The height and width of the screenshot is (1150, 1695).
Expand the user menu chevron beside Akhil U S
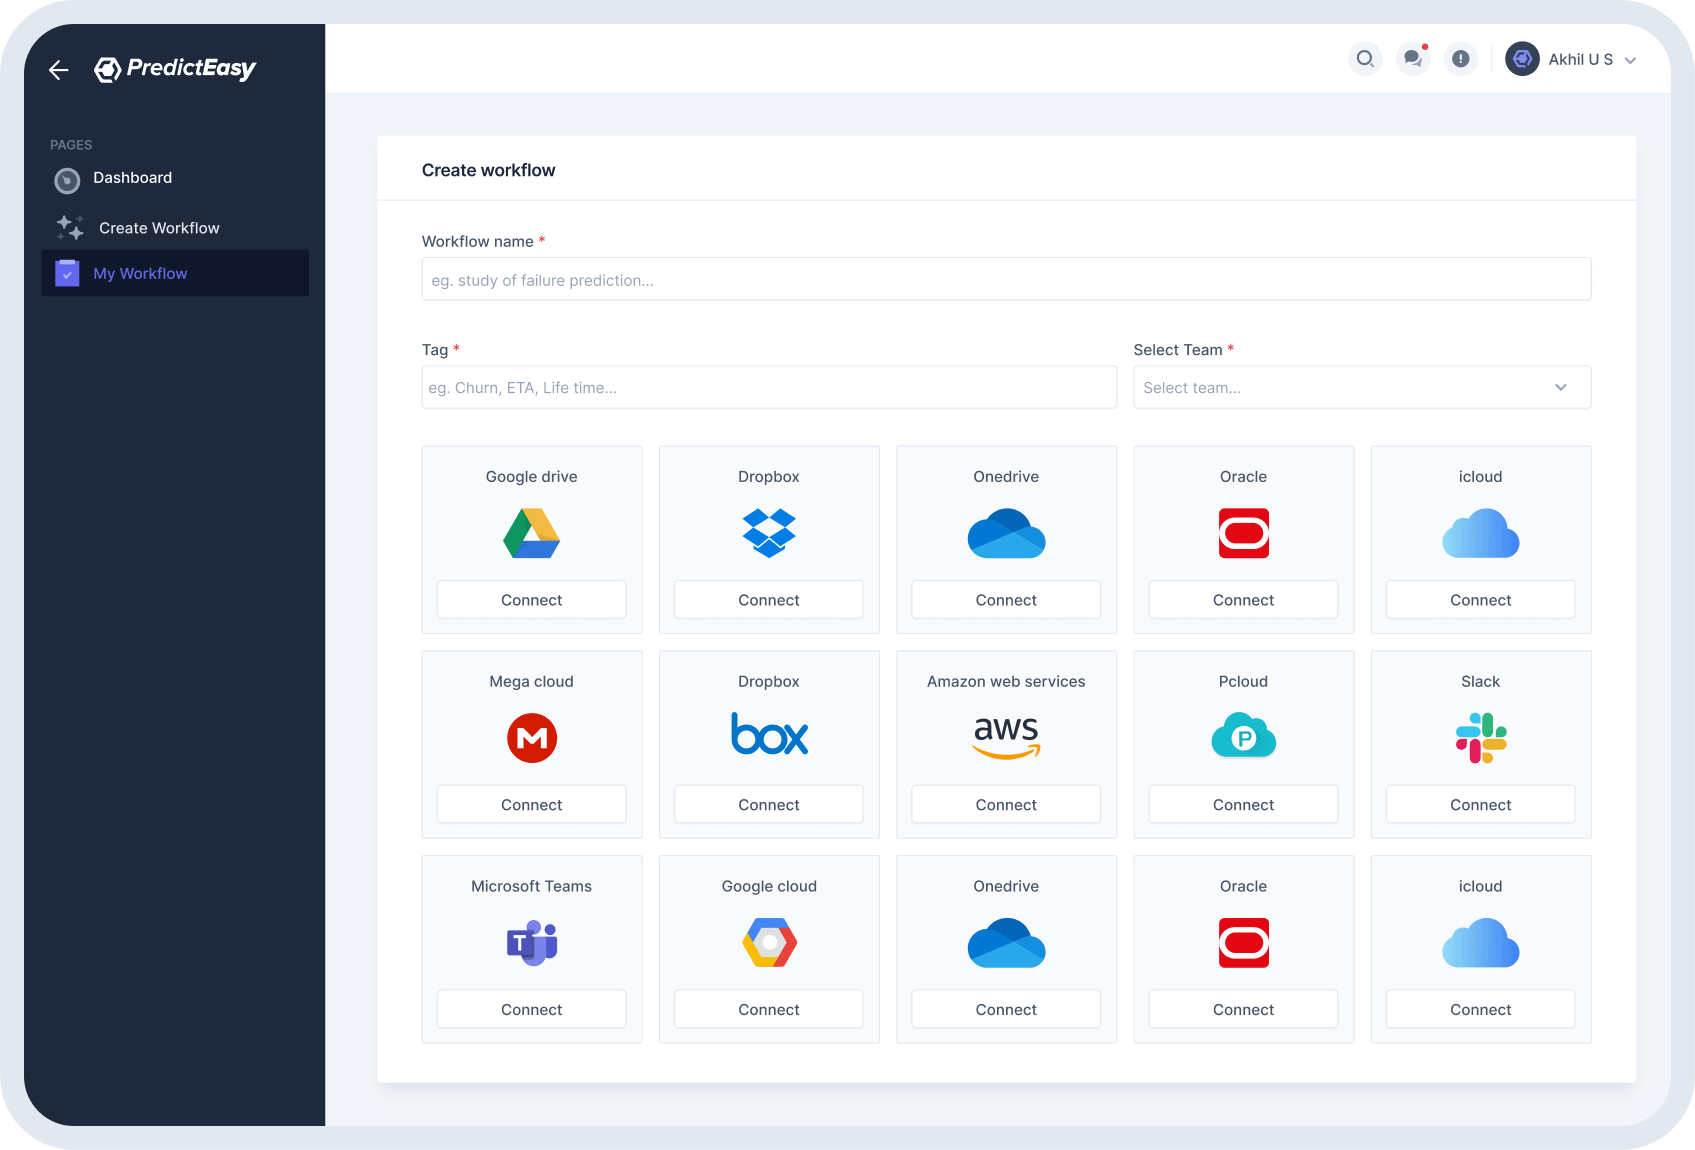point(1630,60)
